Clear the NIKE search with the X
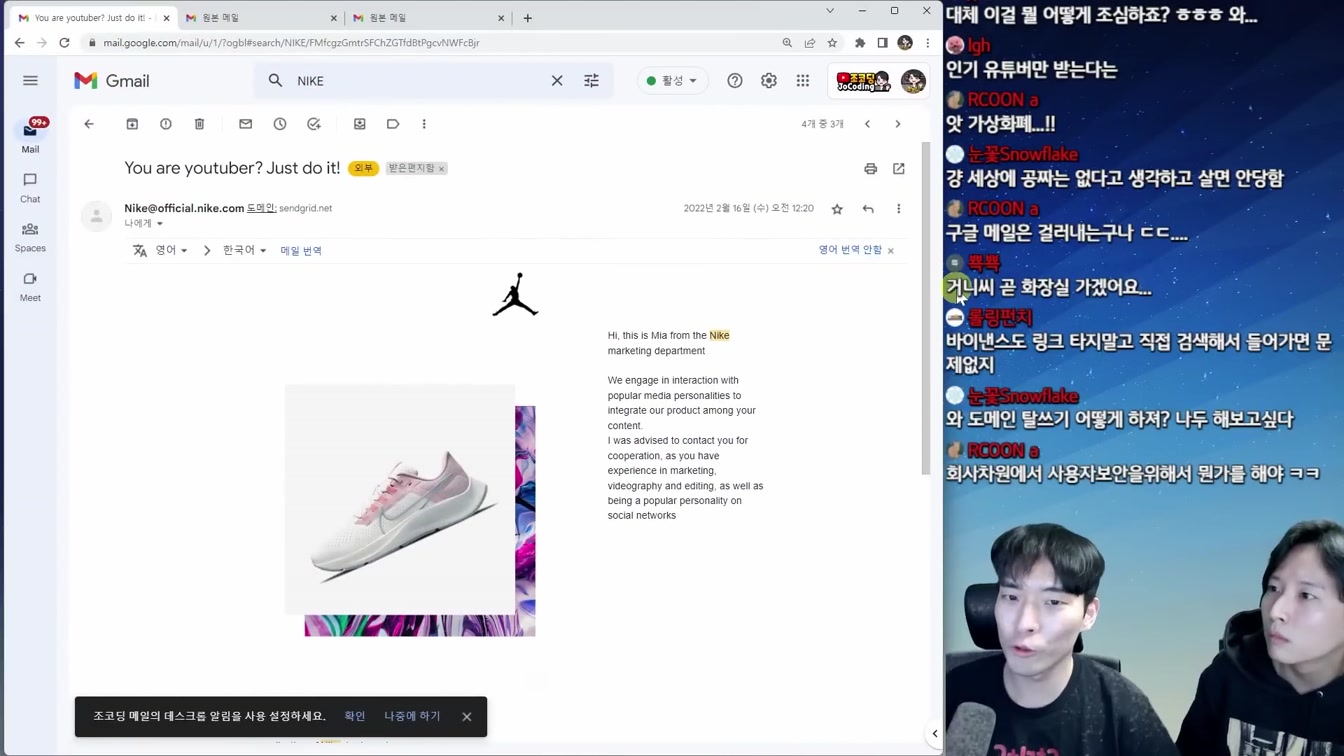The width and height of the screenshot is (1344, 756). (557, 81)
